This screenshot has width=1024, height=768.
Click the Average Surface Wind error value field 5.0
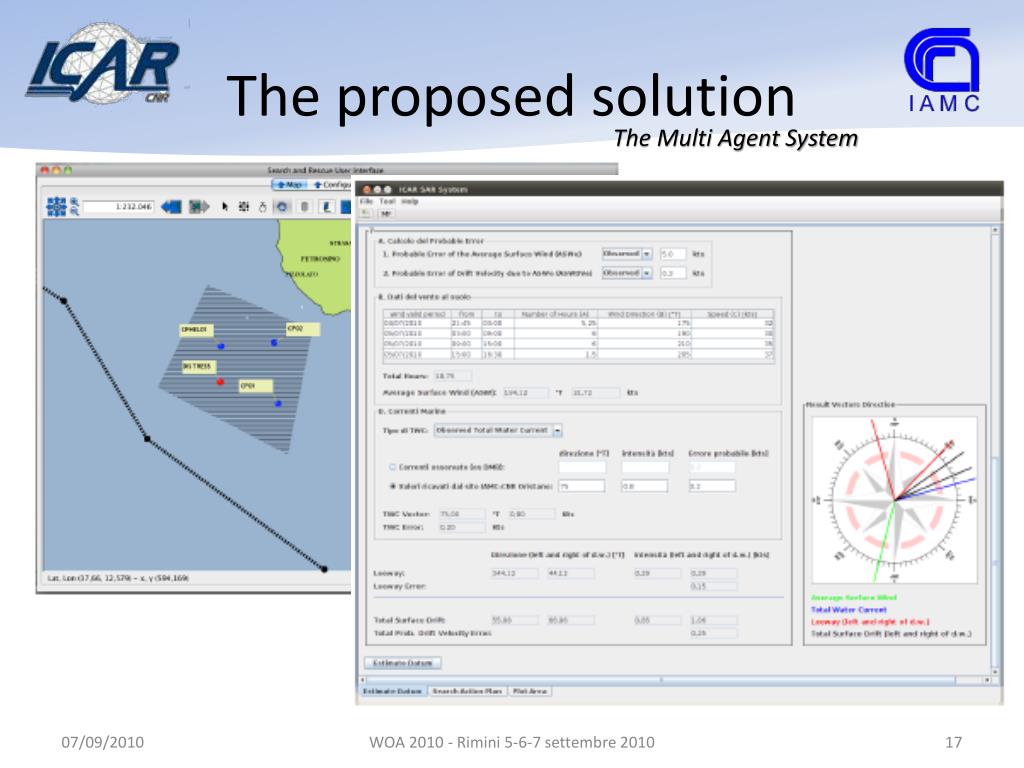click(x=673, y=253)
